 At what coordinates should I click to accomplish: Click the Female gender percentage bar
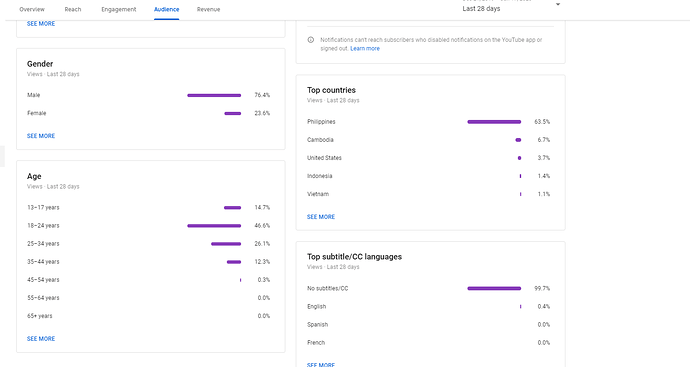coord(233,114)
